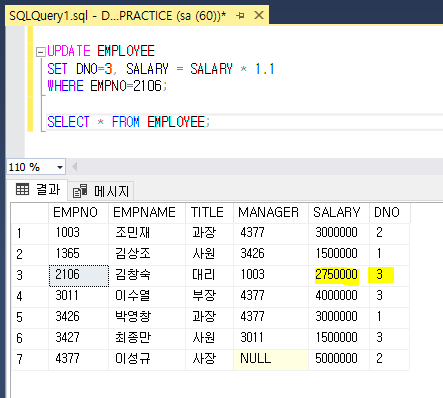Image resolution: width=443 pixels, height=398 pixels.
Task: Select the EMPNO cell 1365
Action: tap(78, 254)
